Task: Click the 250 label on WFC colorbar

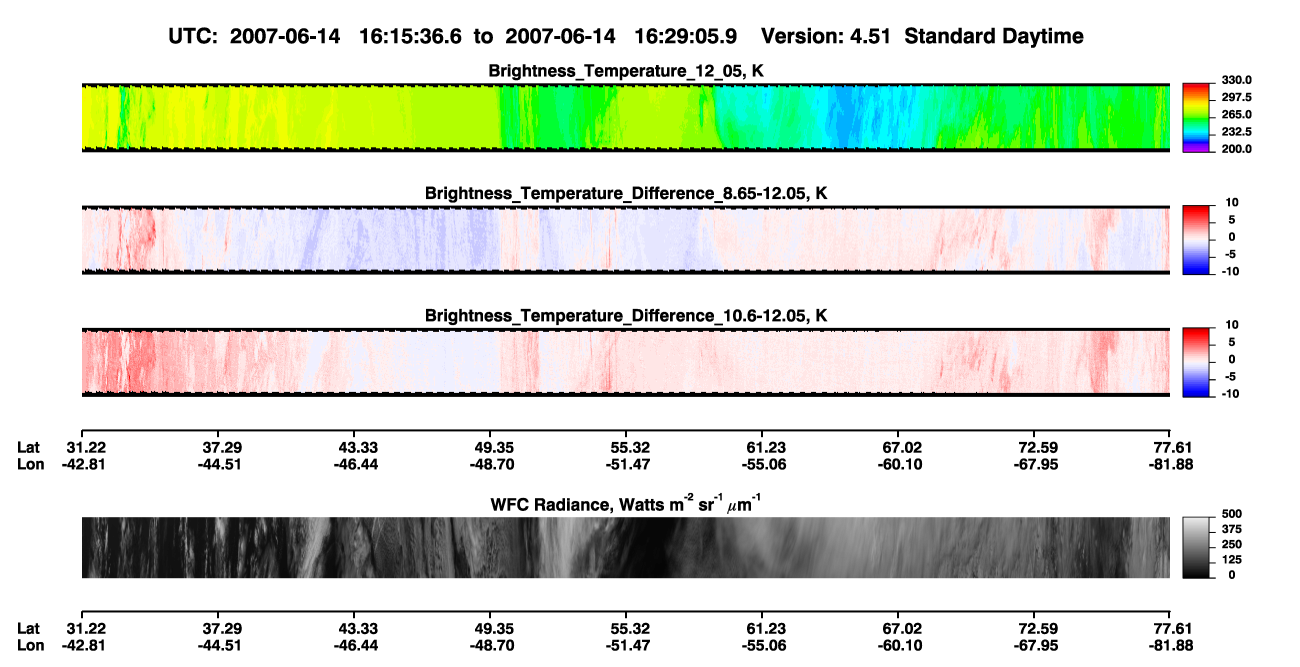Action: tap(1230, 543)
